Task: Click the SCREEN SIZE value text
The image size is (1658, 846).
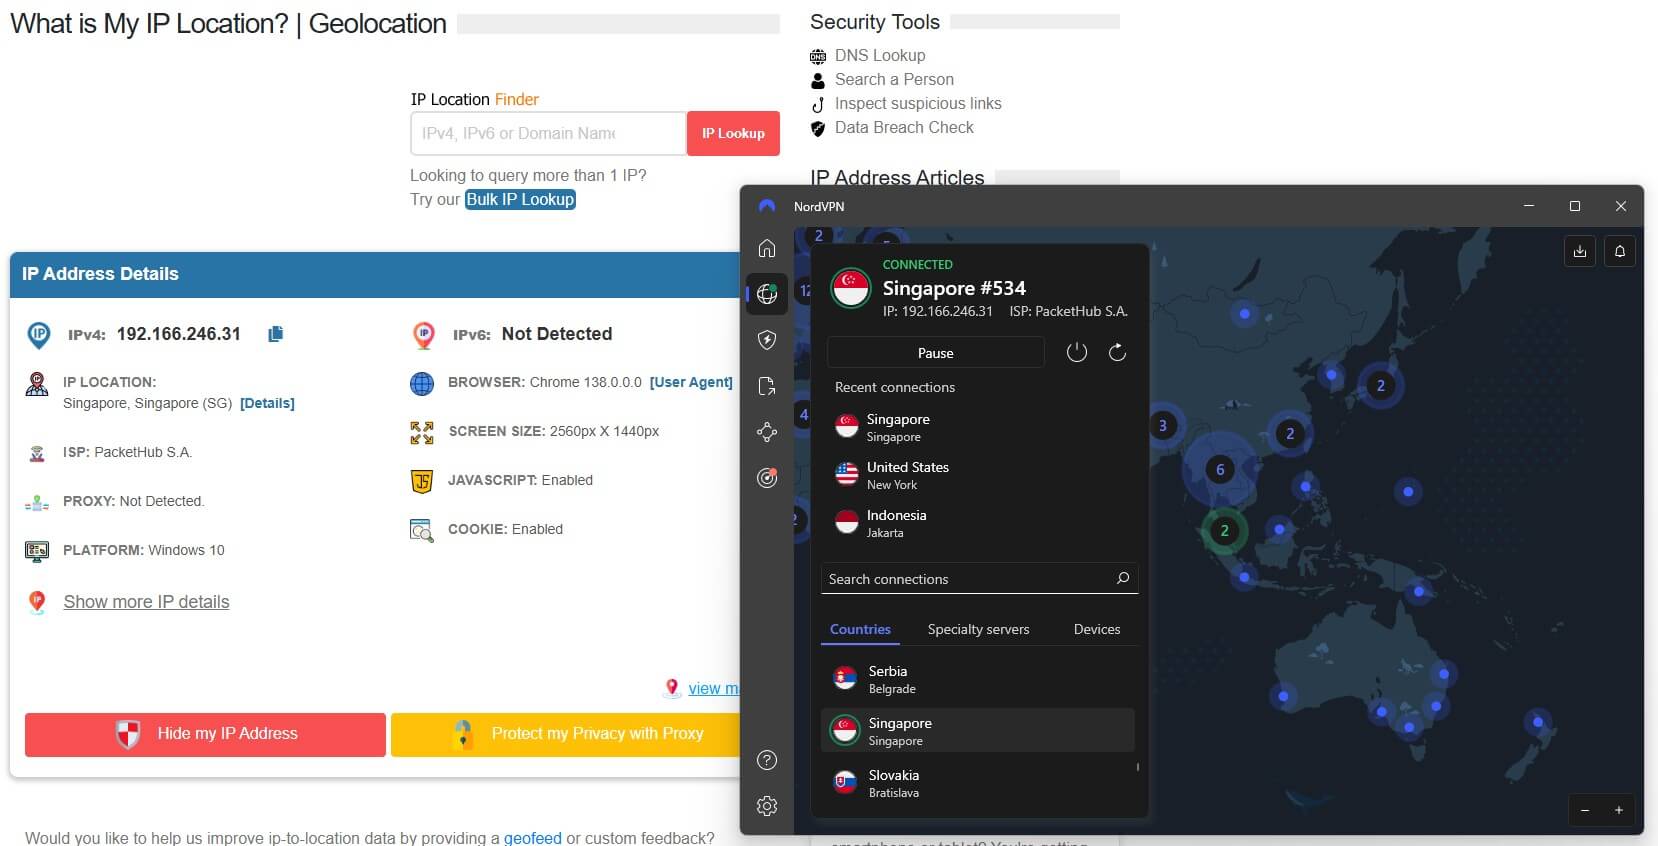Action: pyautogui.click(x=604, y=431)
